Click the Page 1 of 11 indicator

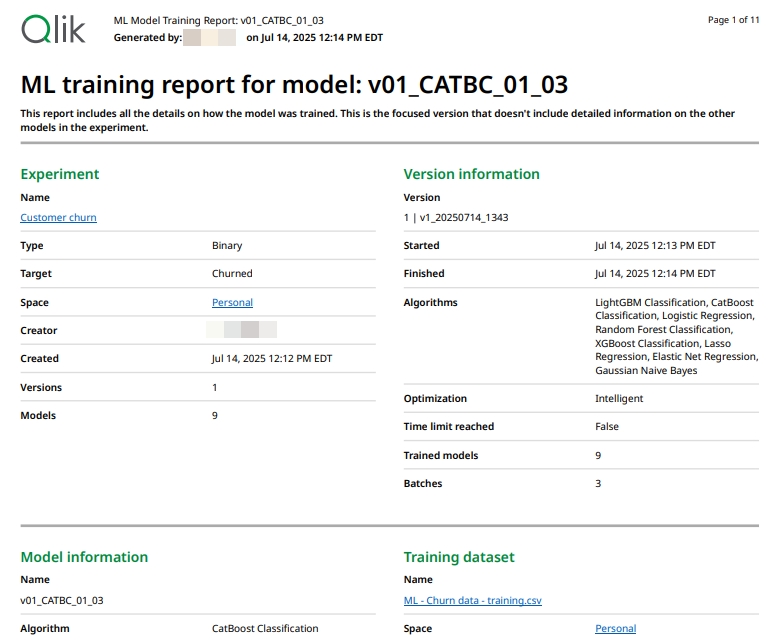click(733, 20)
